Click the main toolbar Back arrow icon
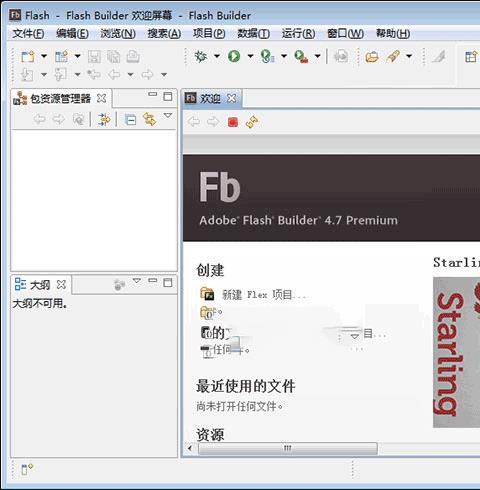The image size is (480, 490). click(x=114, y=74)
